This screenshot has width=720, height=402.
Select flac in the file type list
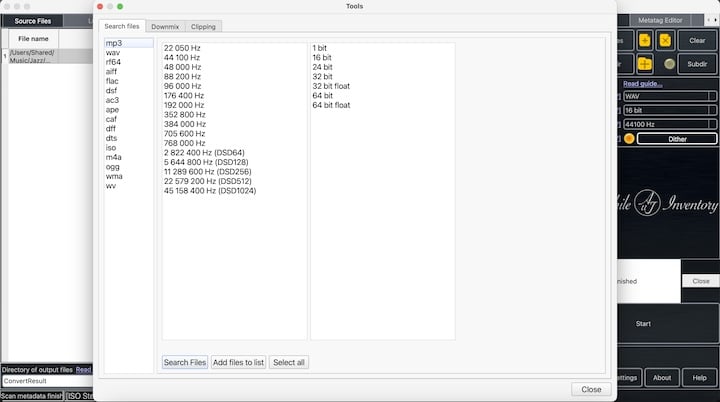129,81
